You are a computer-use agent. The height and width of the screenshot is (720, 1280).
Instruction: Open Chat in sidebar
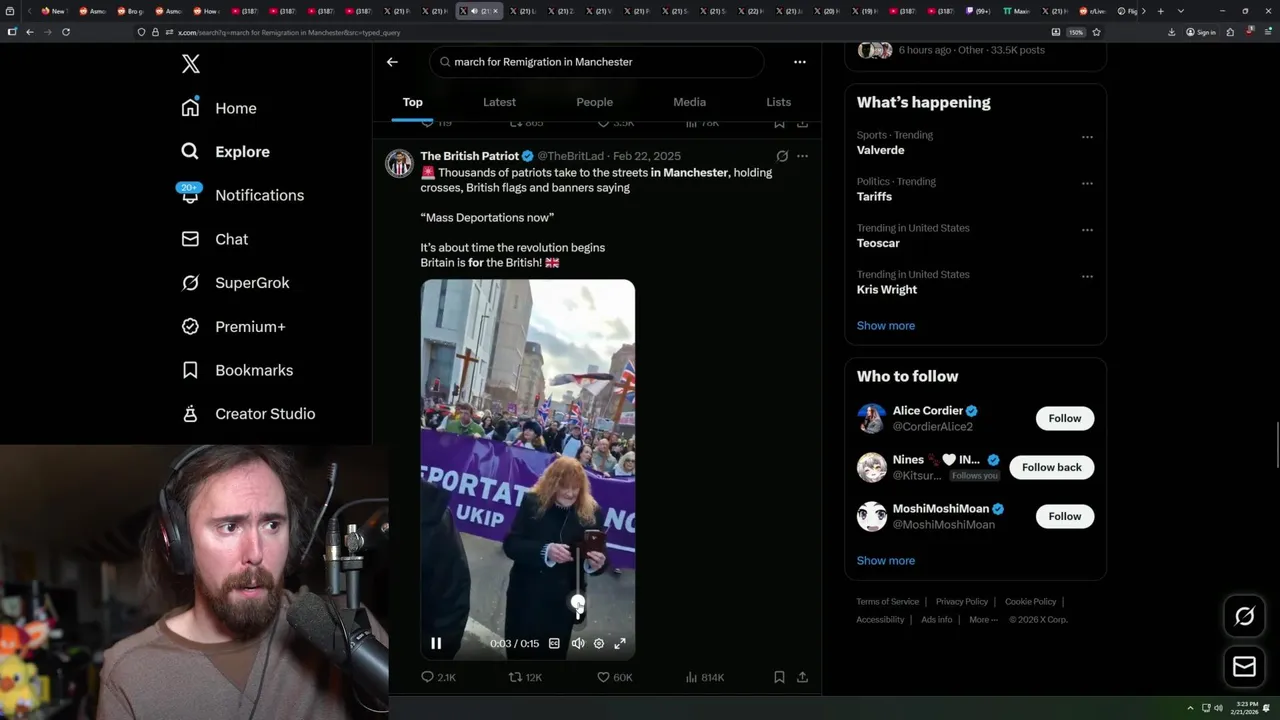tap(215, 239)
